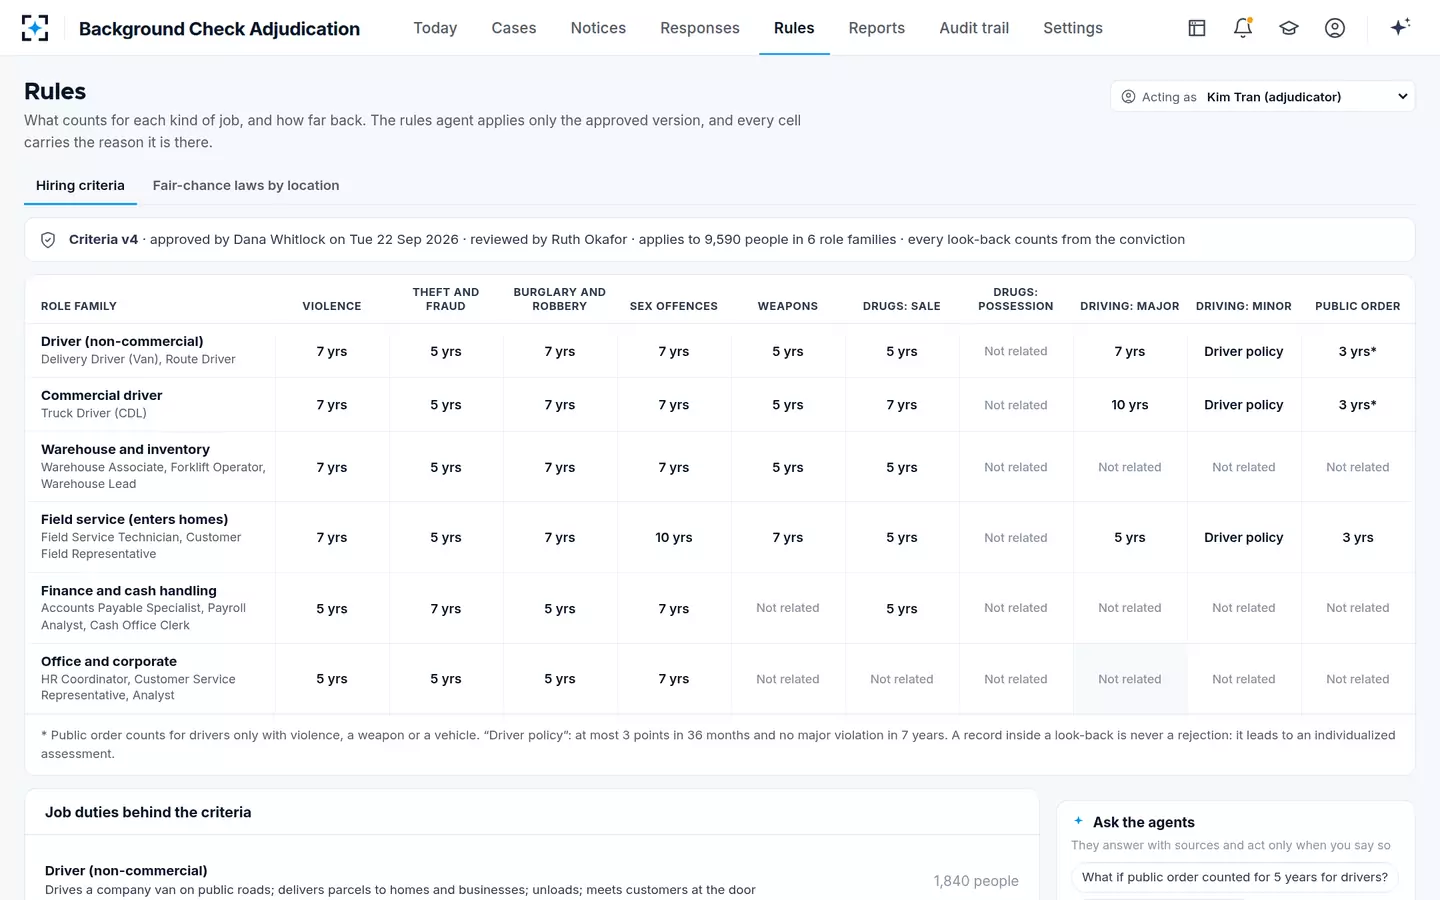1440x900 pixels.
Task: Click the Burglary and Robbery column header
Action: pos(560,299)
